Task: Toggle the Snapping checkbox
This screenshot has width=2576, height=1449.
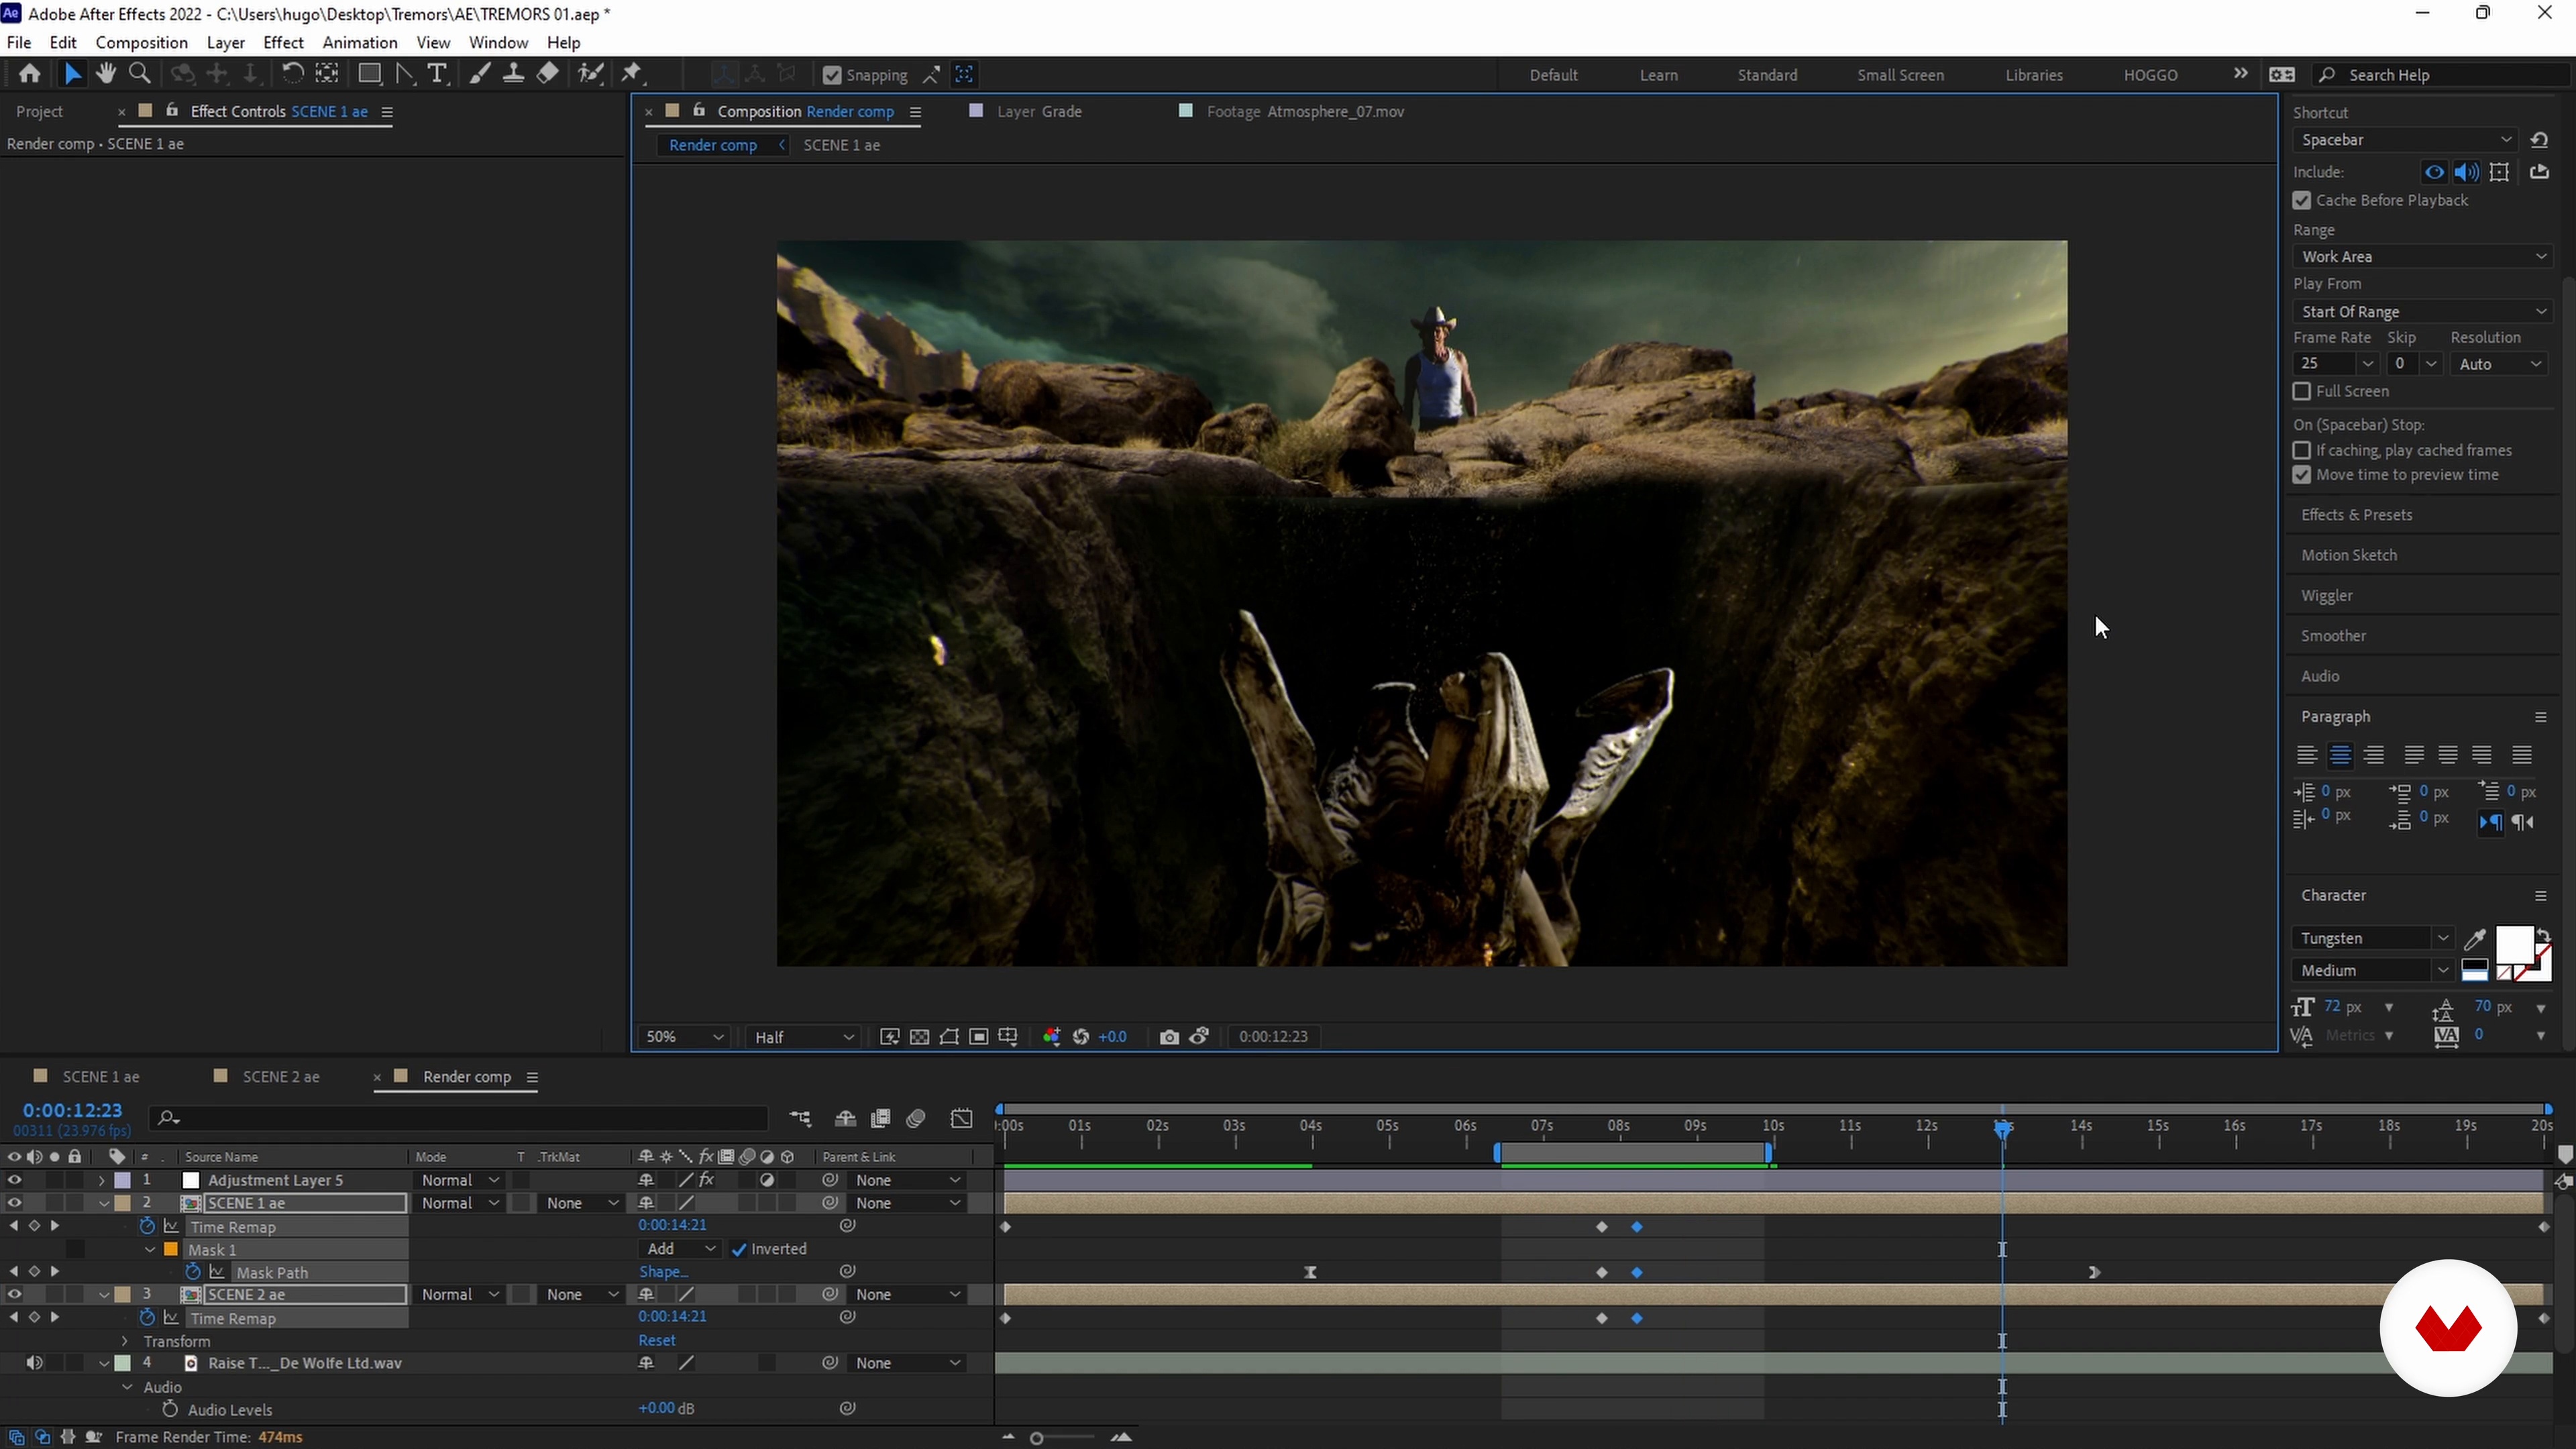Action: (x=831, y=75)
